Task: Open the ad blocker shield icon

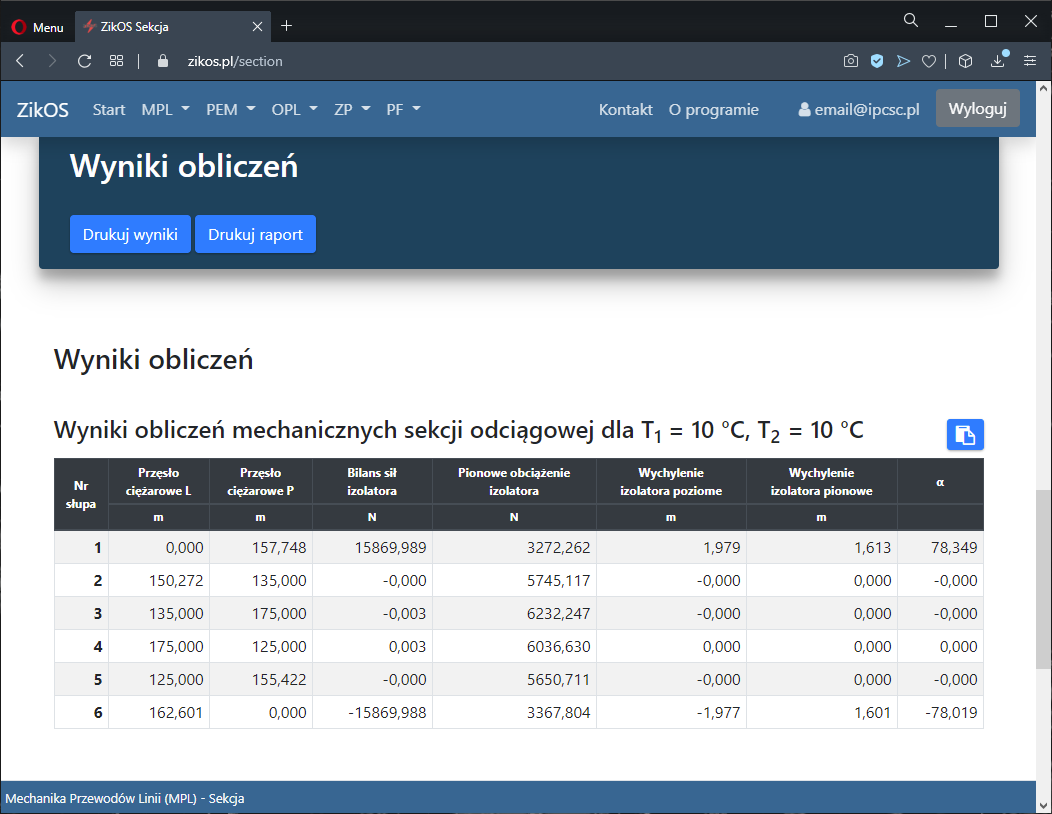Action: pos(877,61)
